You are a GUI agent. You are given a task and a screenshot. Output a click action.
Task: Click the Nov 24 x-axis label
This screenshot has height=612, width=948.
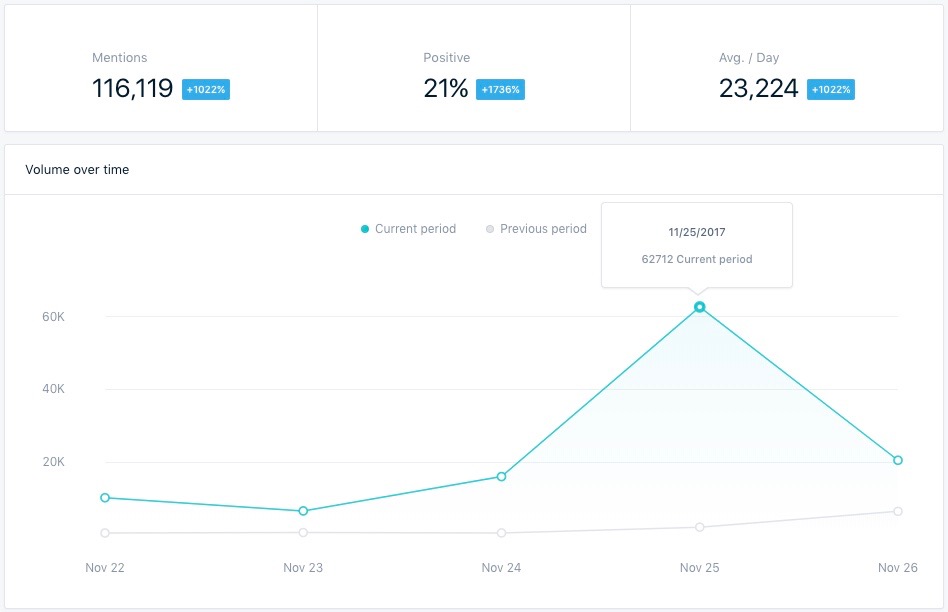tap(501, 568)
